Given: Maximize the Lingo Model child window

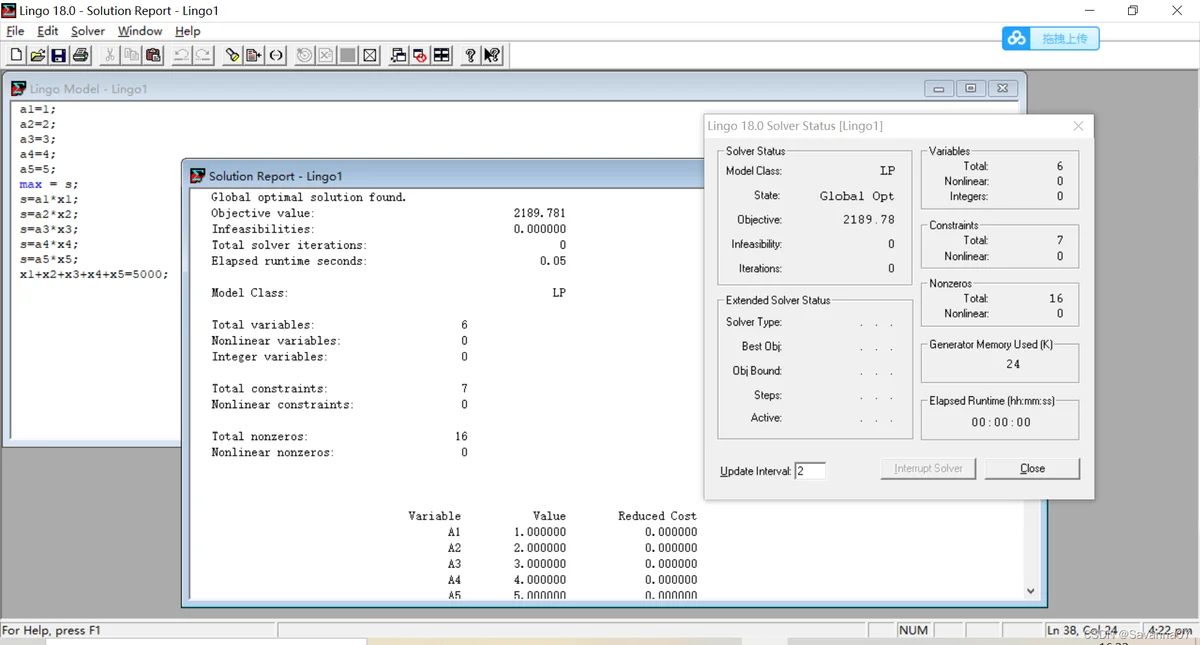Looking at the screenshot, I should click(x=971, y=88).
